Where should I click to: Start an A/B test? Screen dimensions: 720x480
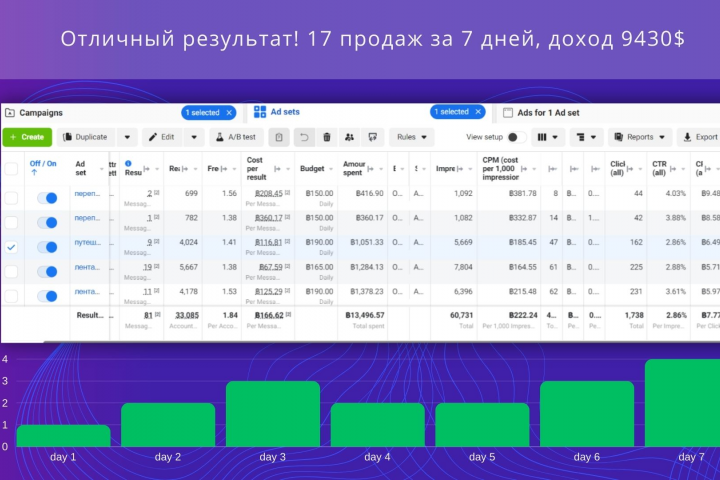point(236,137)
